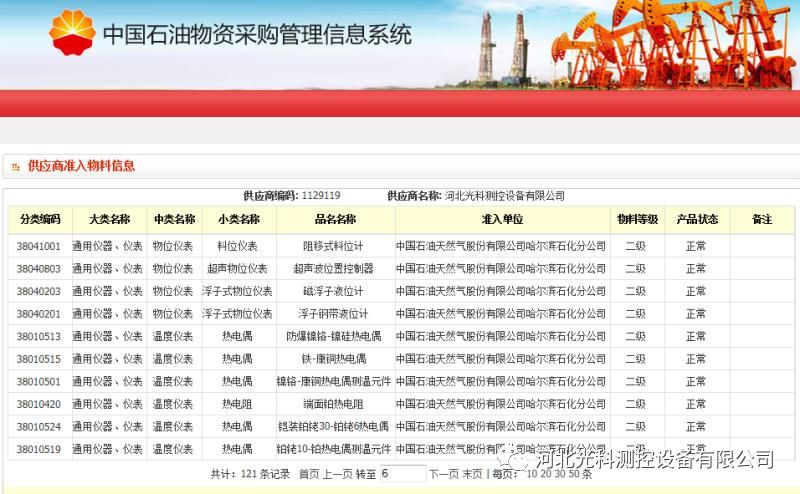Click subcategory cell 超声物位仪表
800x494 pixels.
tap(237, 269)
